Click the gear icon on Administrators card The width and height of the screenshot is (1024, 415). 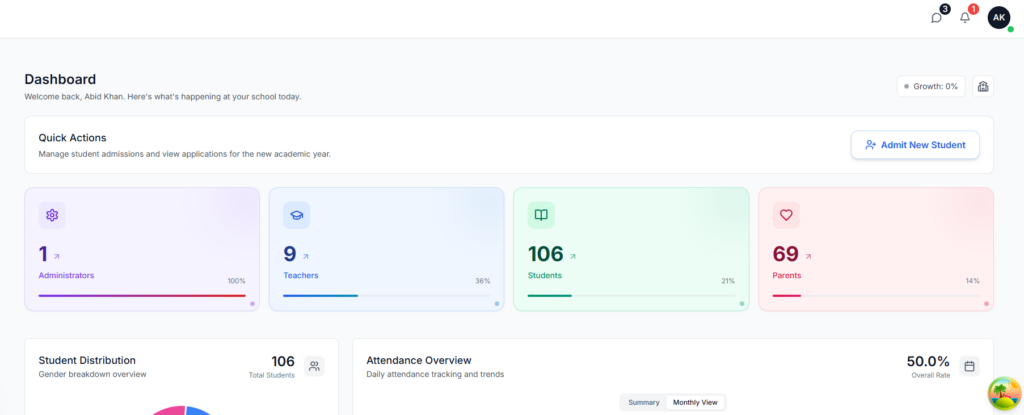point(52,215)
